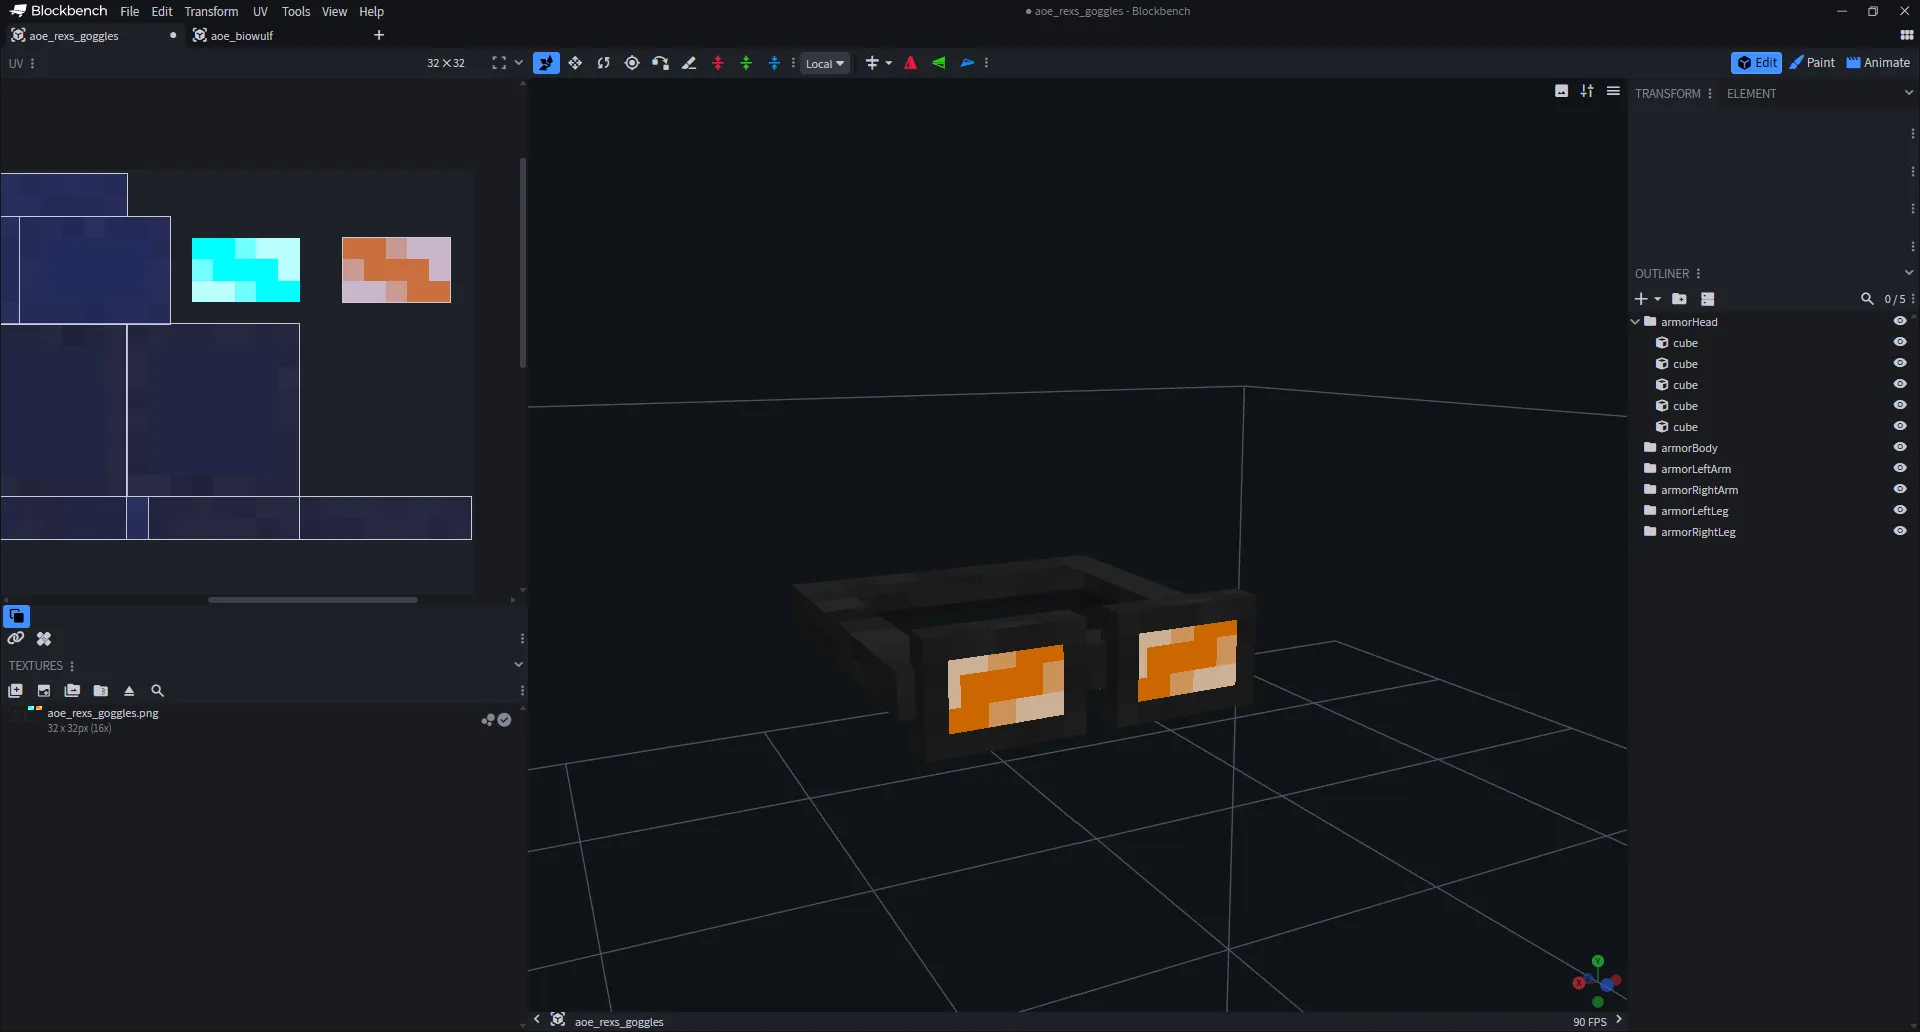Click the bandage icon below the UV editor
Screen dimensions: 1920x1032
click(x=44, y=638)
